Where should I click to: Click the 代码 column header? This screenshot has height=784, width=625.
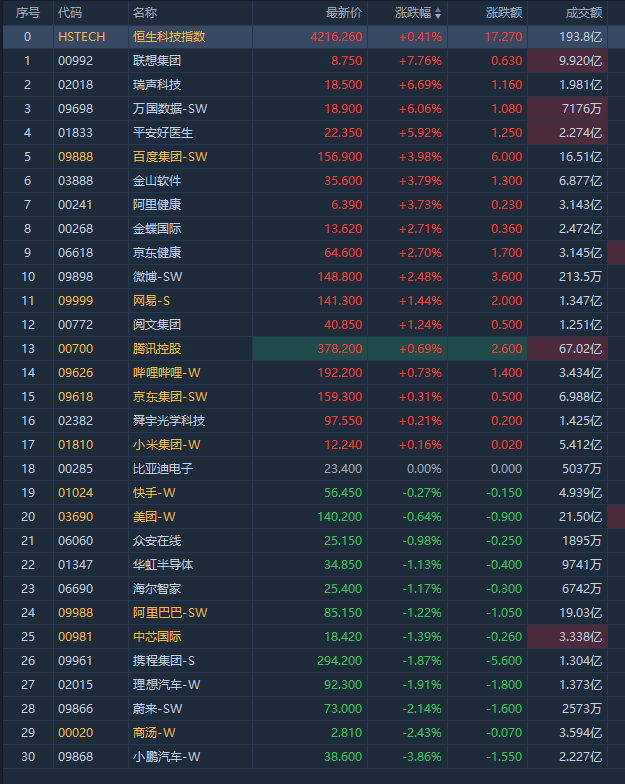[70, 13]
